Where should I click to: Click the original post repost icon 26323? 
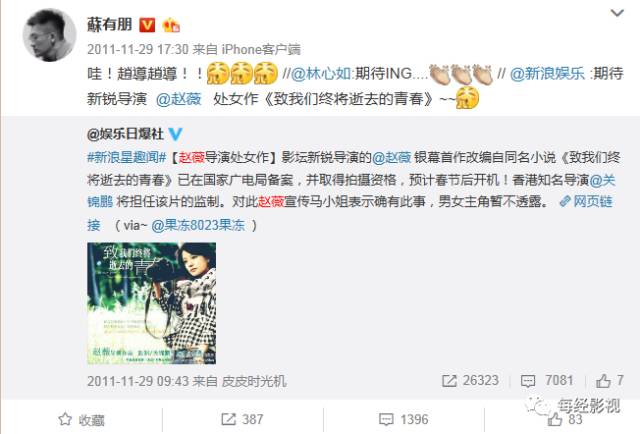[470, 381]
